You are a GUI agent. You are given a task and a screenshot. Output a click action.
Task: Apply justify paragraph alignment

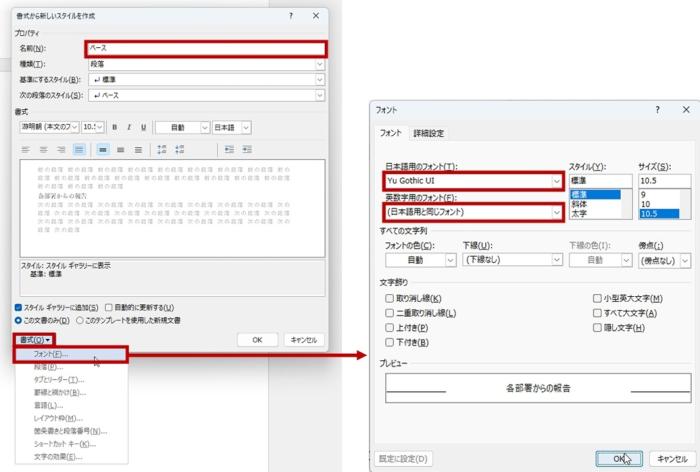[79, 149]
